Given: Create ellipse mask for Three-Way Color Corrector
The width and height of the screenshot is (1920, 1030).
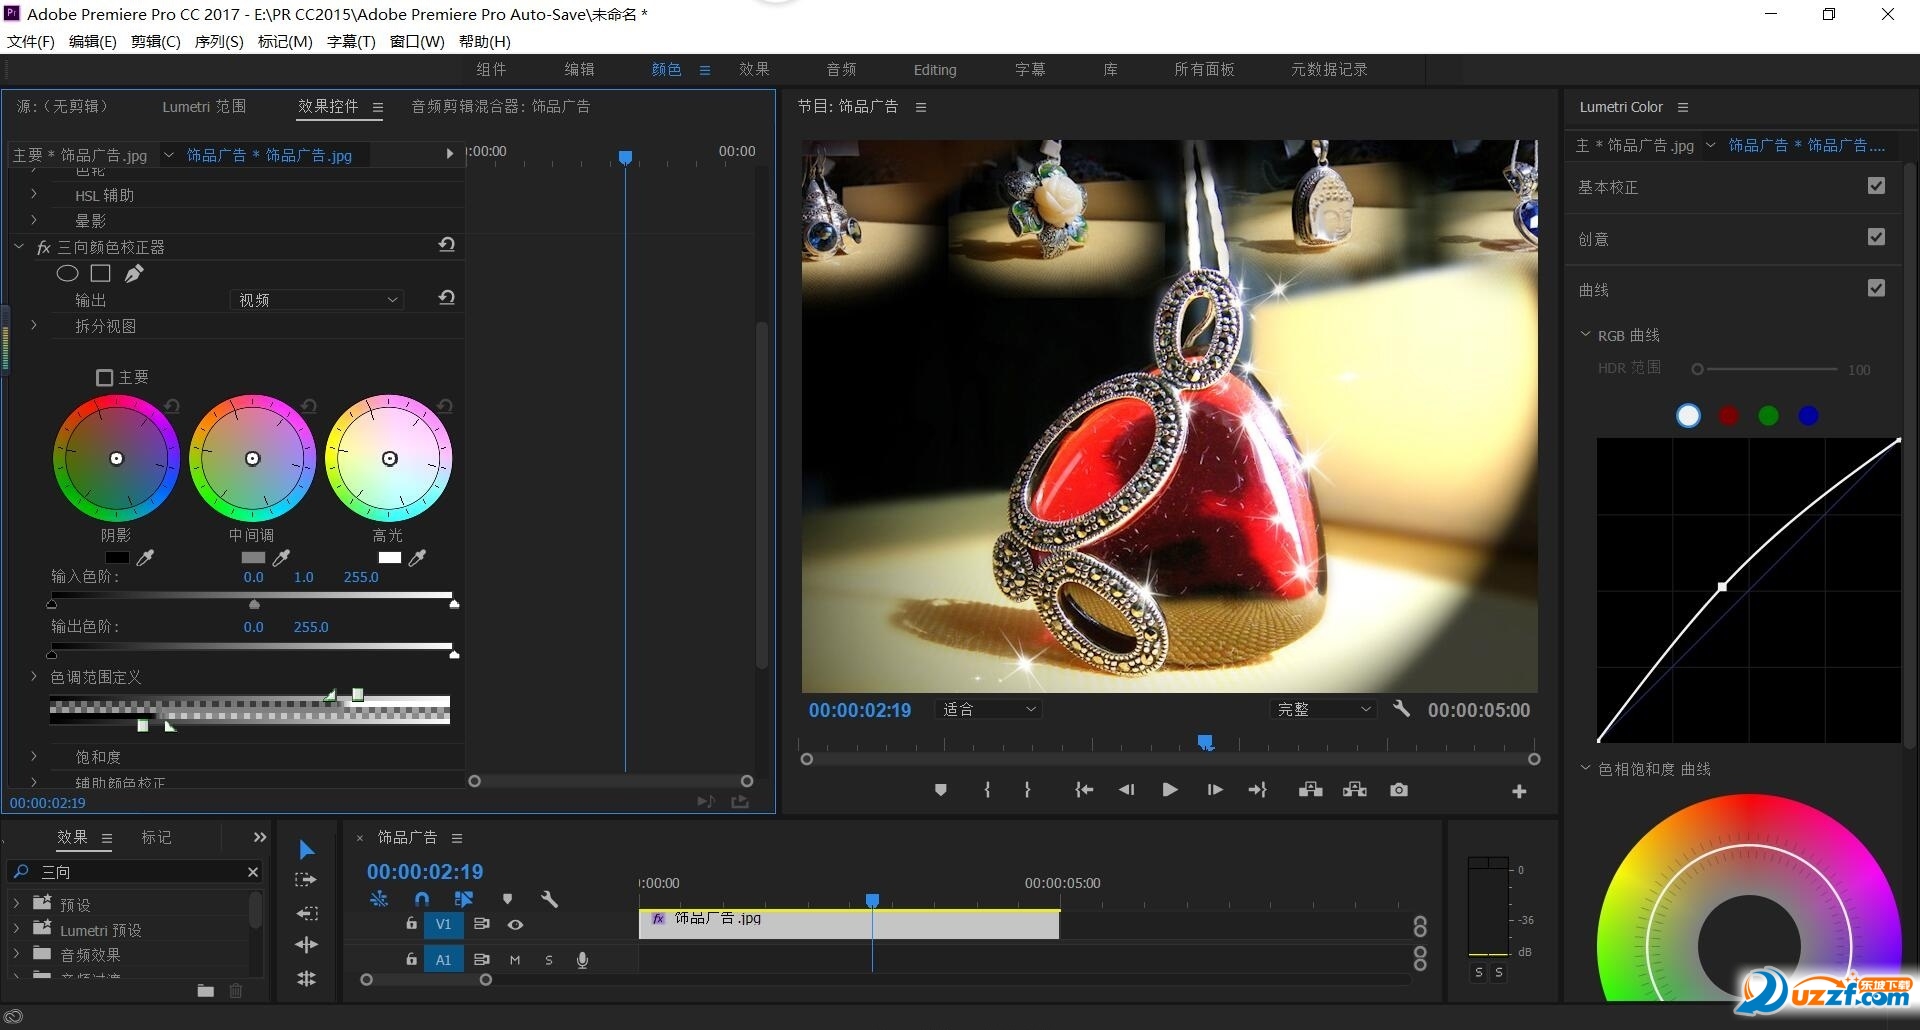Looking at the screenshot, I should [67, 273].
